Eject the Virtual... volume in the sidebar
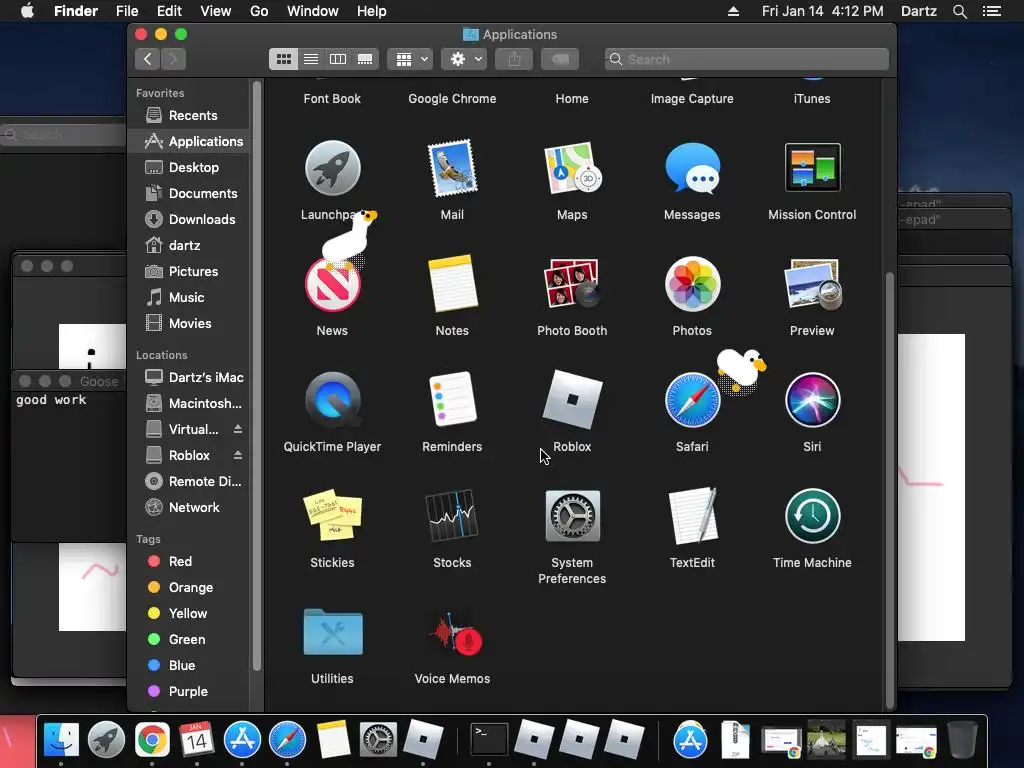The height and width of the screenshot is (768, 1024). click(238, 429)
